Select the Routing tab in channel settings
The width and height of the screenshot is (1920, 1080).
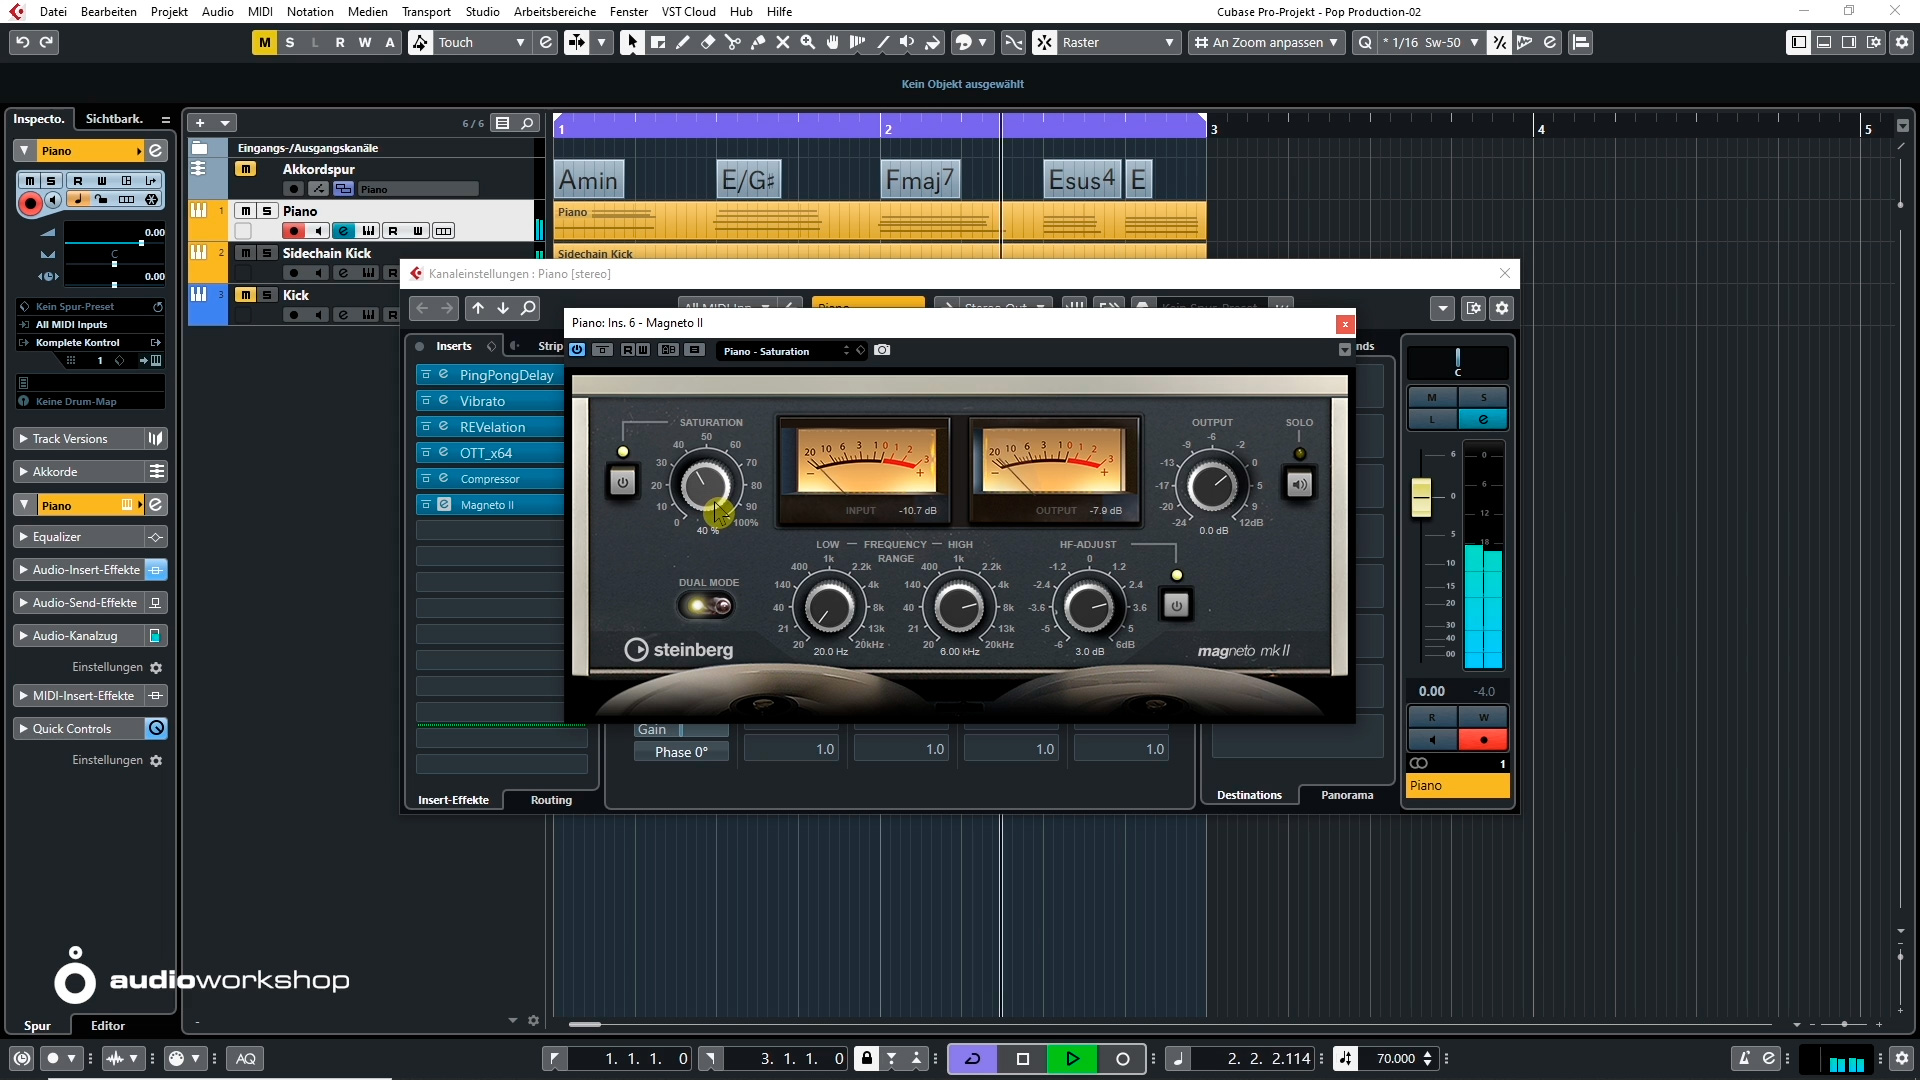(x=551, y=799)
